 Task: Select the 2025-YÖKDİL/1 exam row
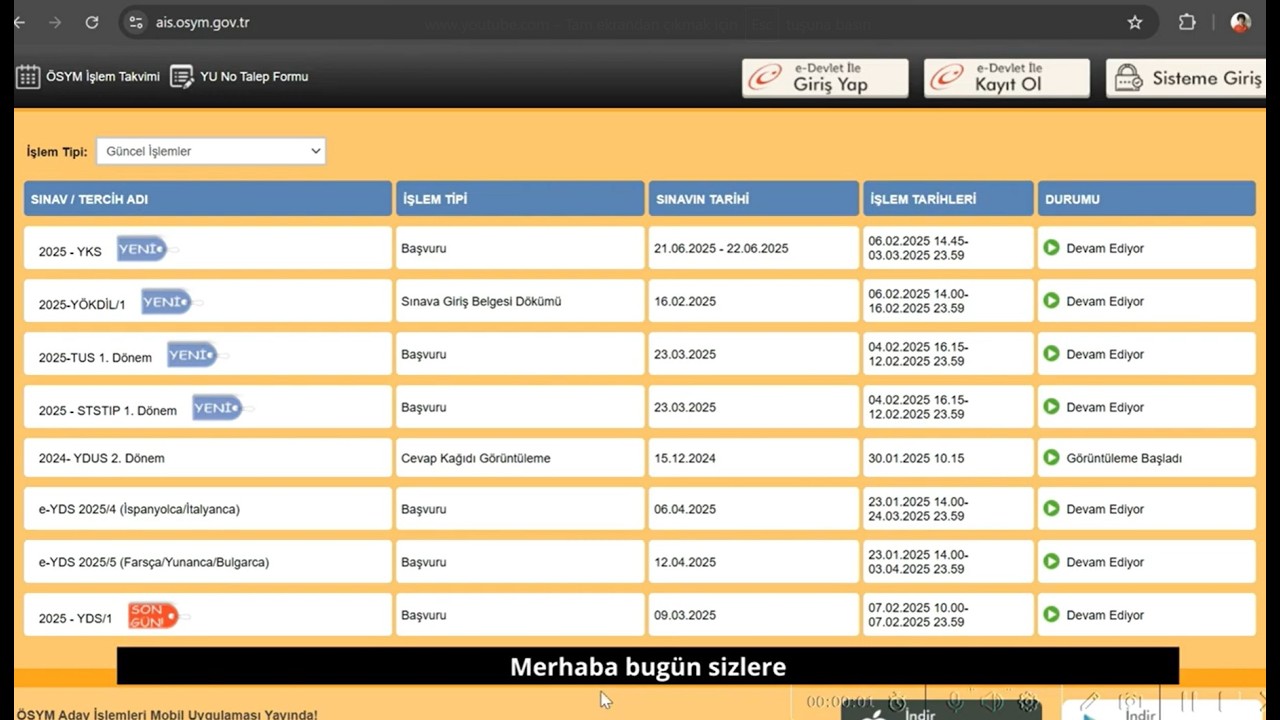pos(640,301)
